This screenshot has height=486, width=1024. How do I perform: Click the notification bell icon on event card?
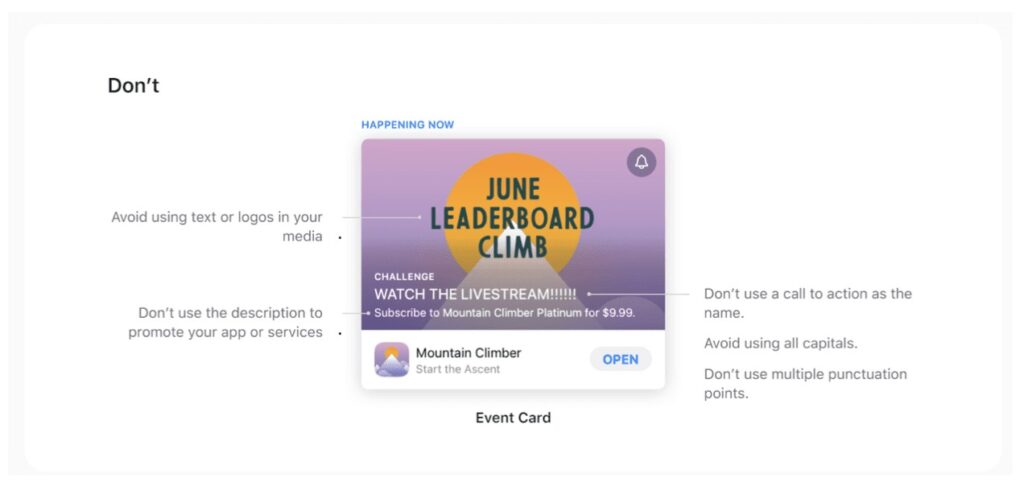click(x=641, y=162)
